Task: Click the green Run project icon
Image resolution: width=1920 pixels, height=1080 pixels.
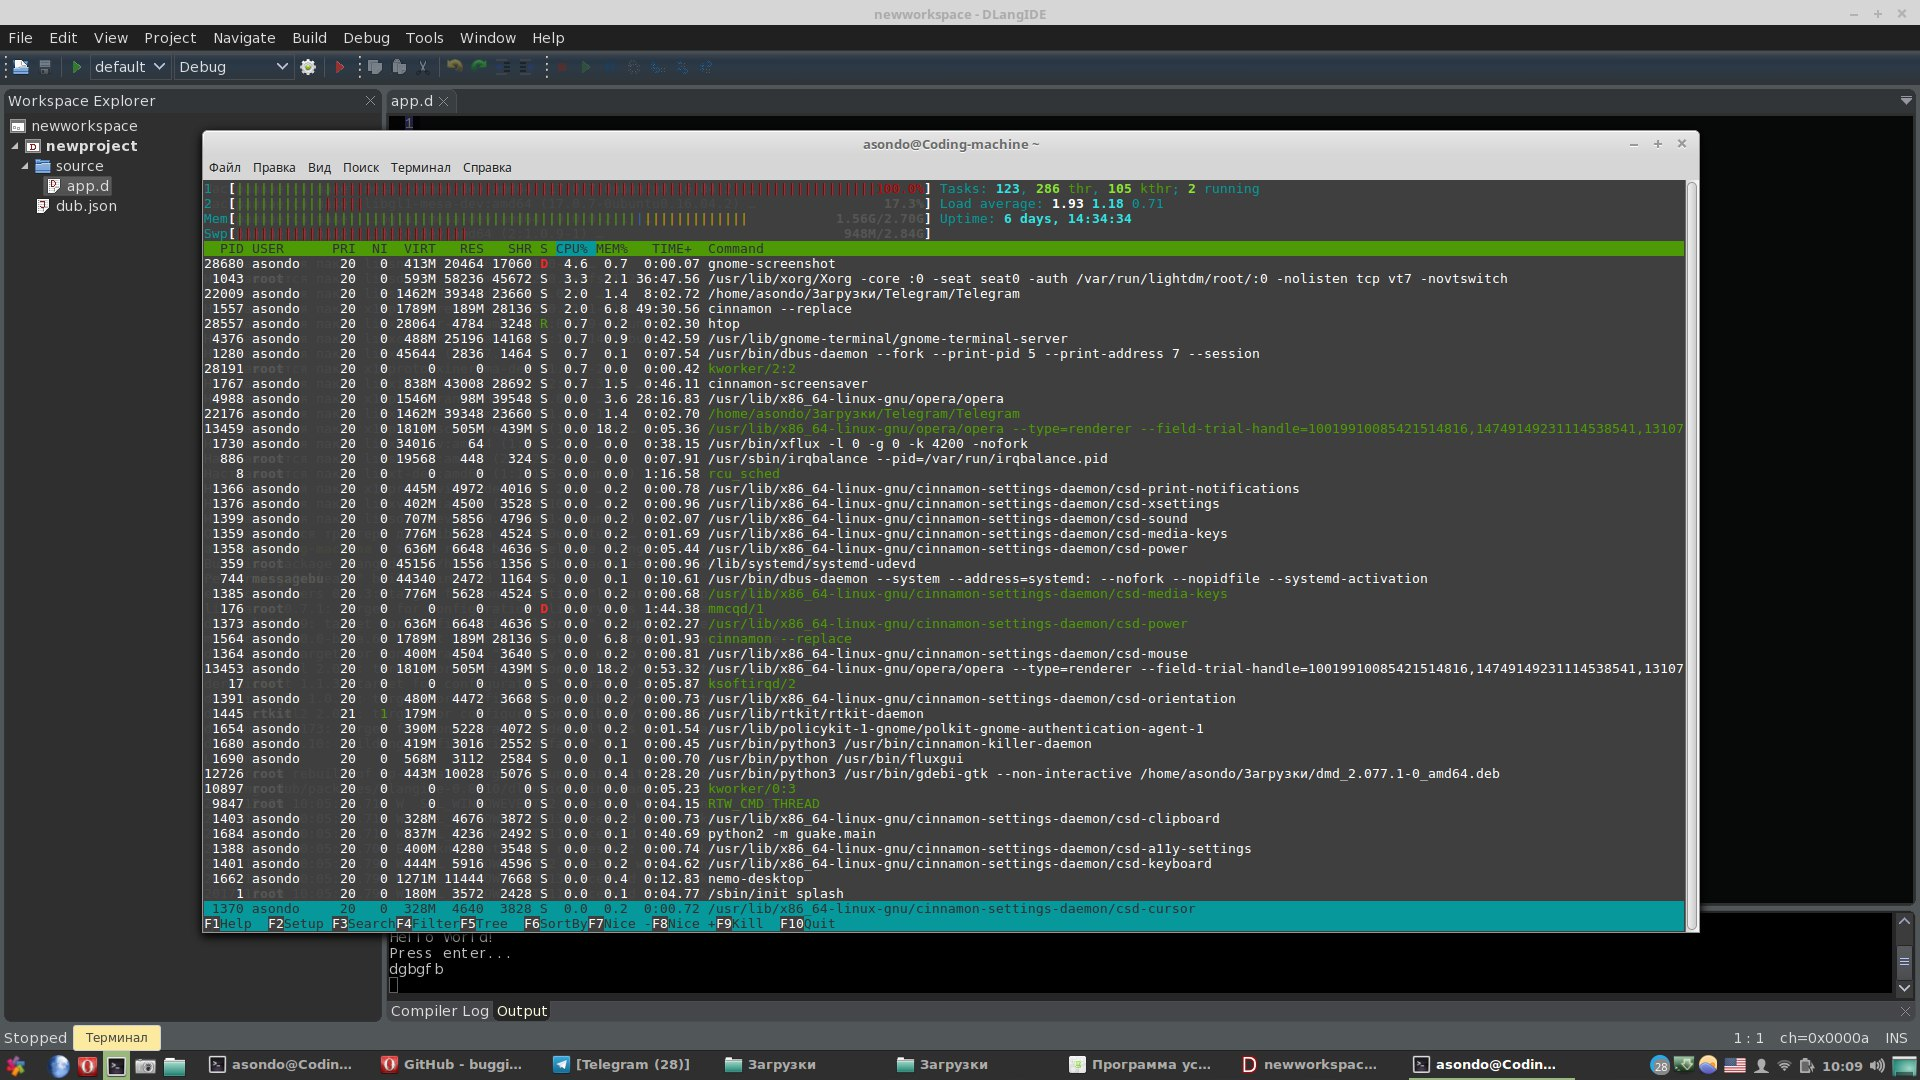Action: point(76,67)
